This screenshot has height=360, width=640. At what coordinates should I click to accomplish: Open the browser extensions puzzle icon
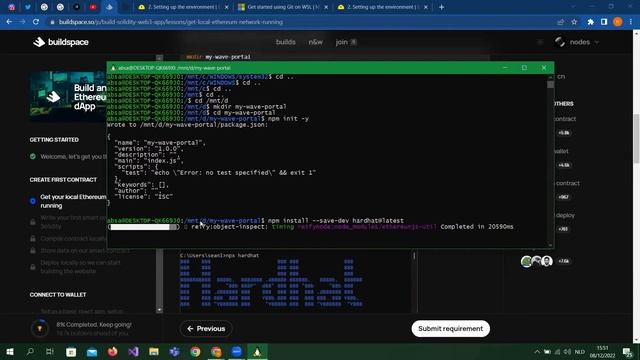coord(591,22)
